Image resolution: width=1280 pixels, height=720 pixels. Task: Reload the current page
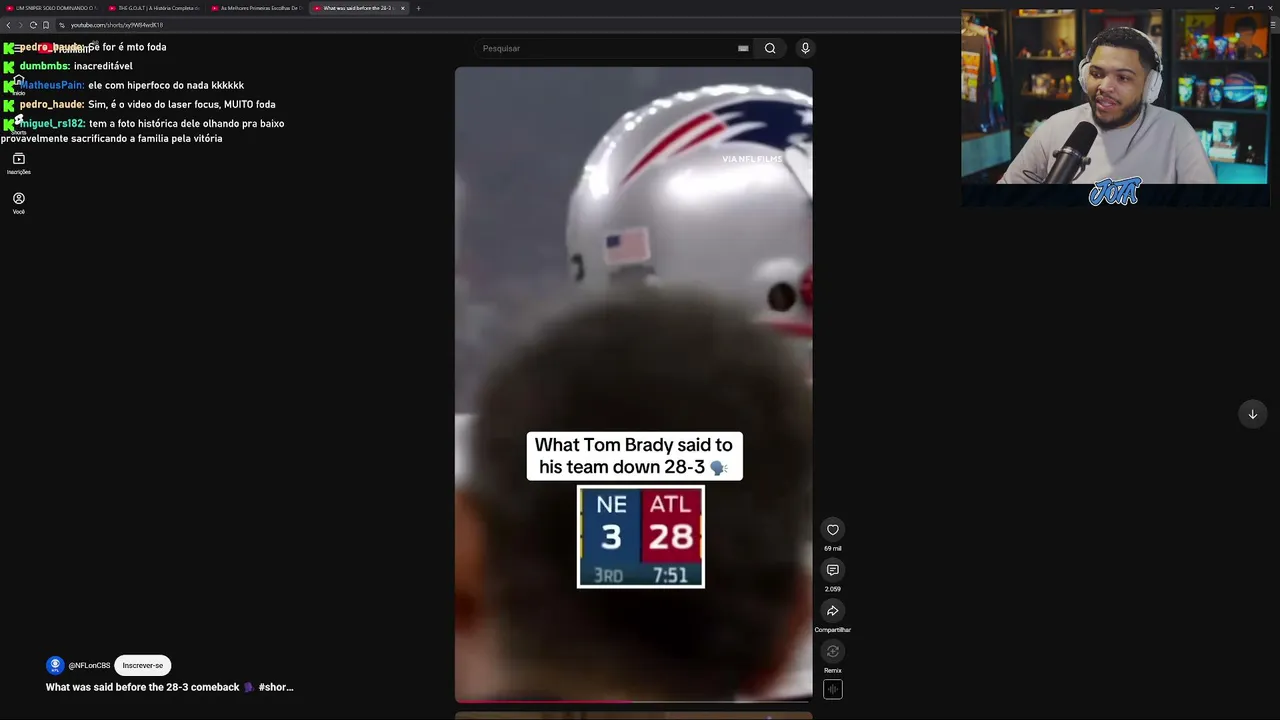33,25
